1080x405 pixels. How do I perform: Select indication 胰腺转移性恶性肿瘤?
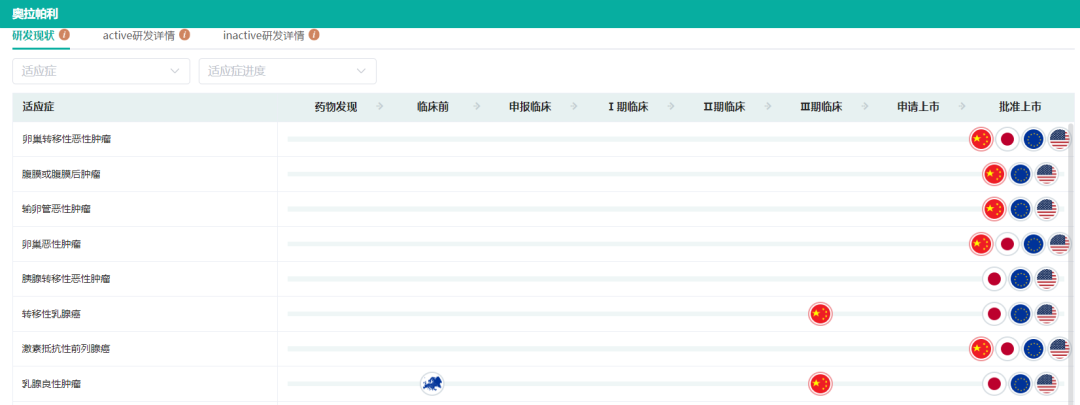[x=66, y=279]
